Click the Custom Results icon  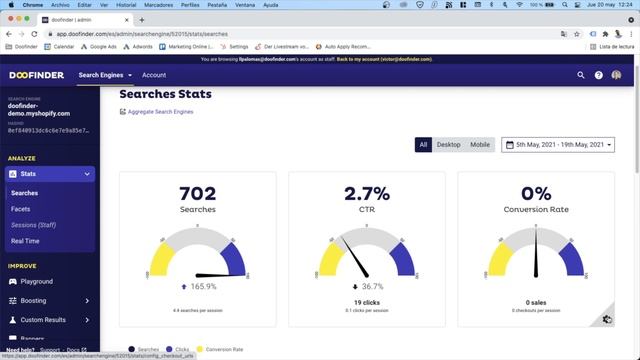click(x=13, y=320)
